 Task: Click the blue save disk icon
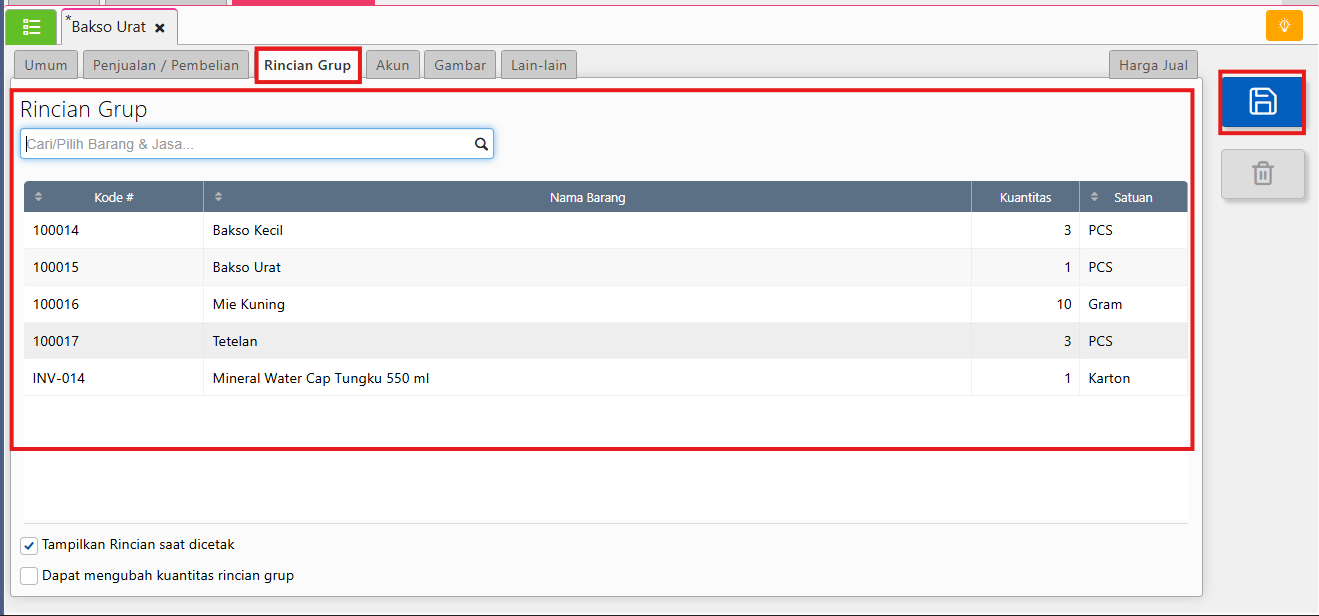pos(1262,101)
